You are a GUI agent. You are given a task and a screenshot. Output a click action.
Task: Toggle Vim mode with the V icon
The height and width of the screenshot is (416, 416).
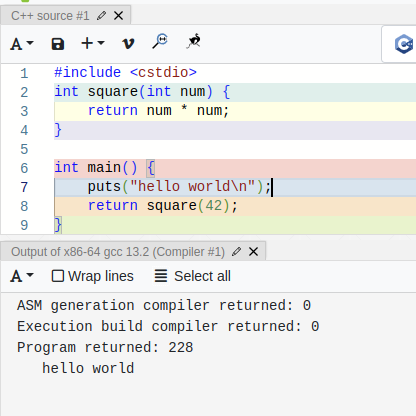click(128, 43)
